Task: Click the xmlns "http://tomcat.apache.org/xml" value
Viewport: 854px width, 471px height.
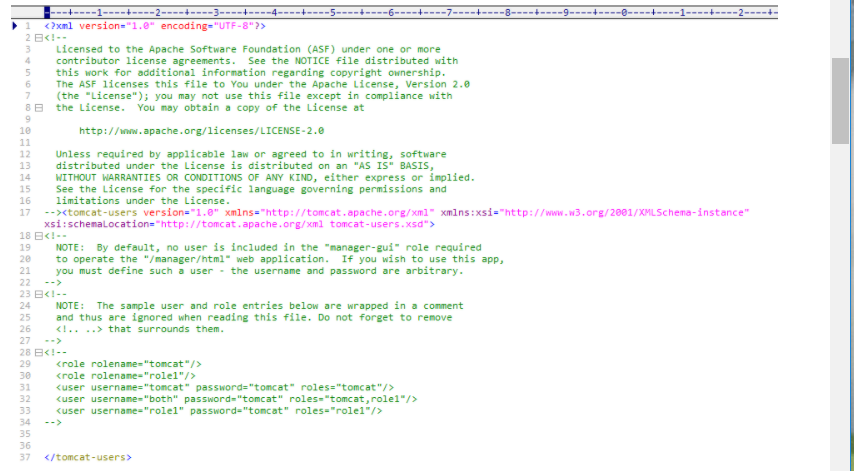Action: tap(347, 212)
